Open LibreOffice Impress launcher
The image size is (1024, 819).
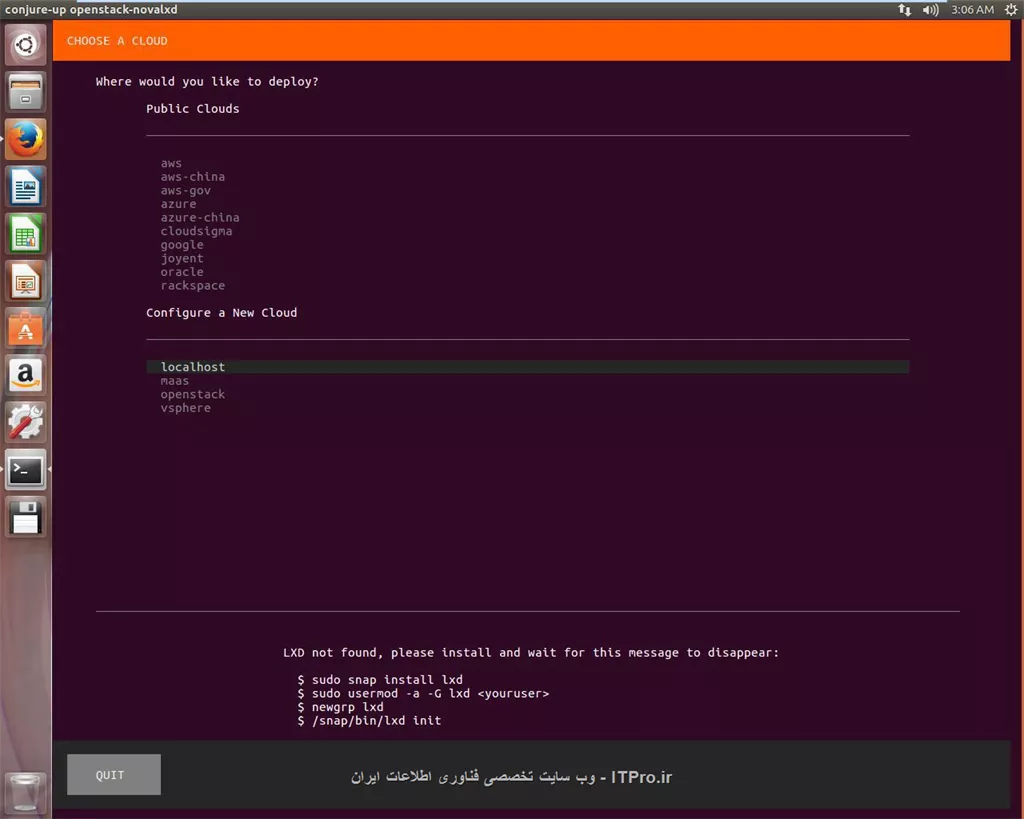coord(25,281)
